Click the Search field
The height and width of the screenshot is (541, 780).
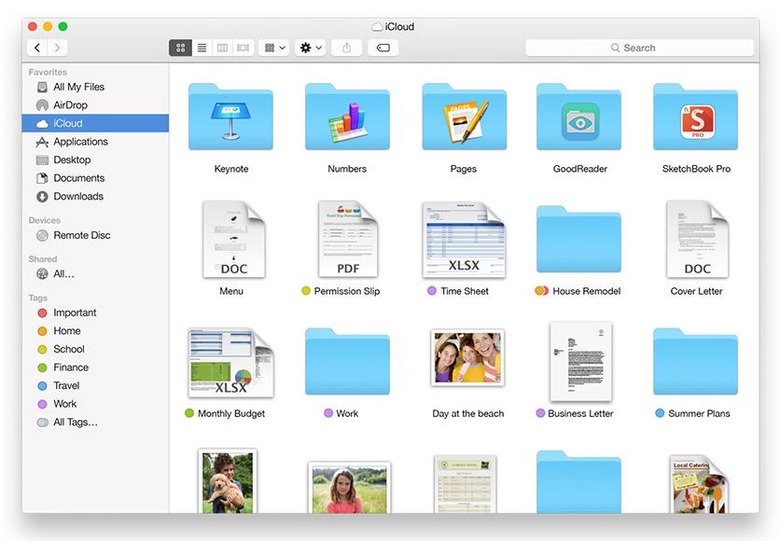639,48
